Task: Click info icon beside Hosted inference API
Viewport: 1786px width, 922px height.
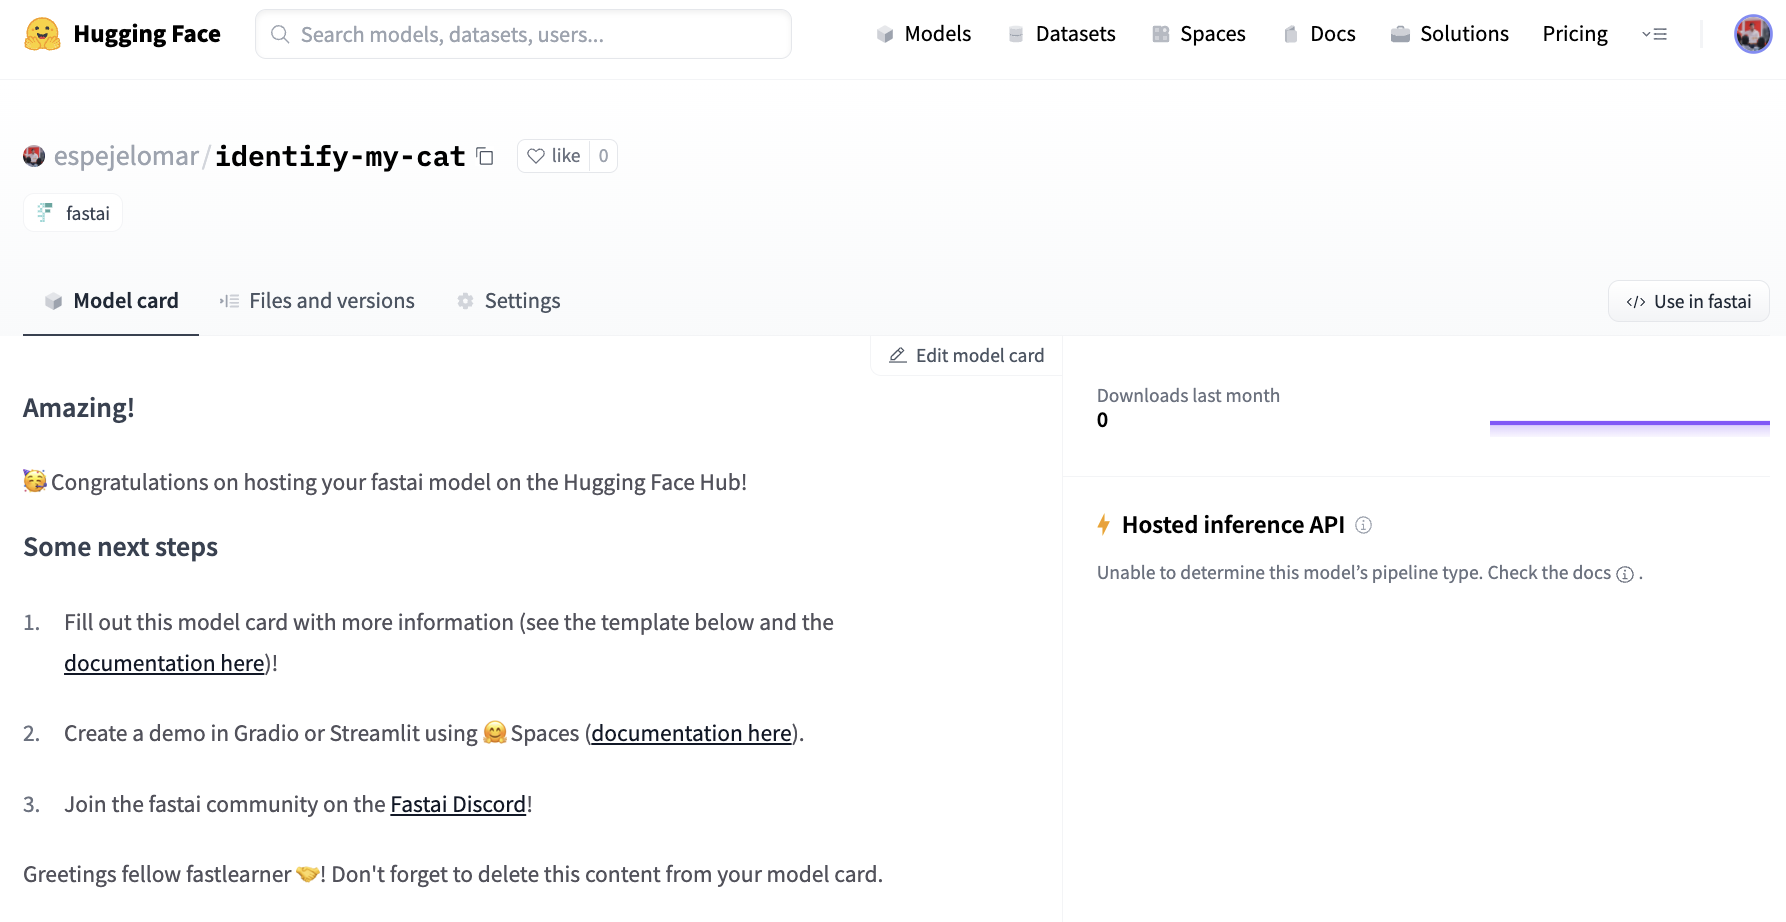Action: tap(1363, 525)
